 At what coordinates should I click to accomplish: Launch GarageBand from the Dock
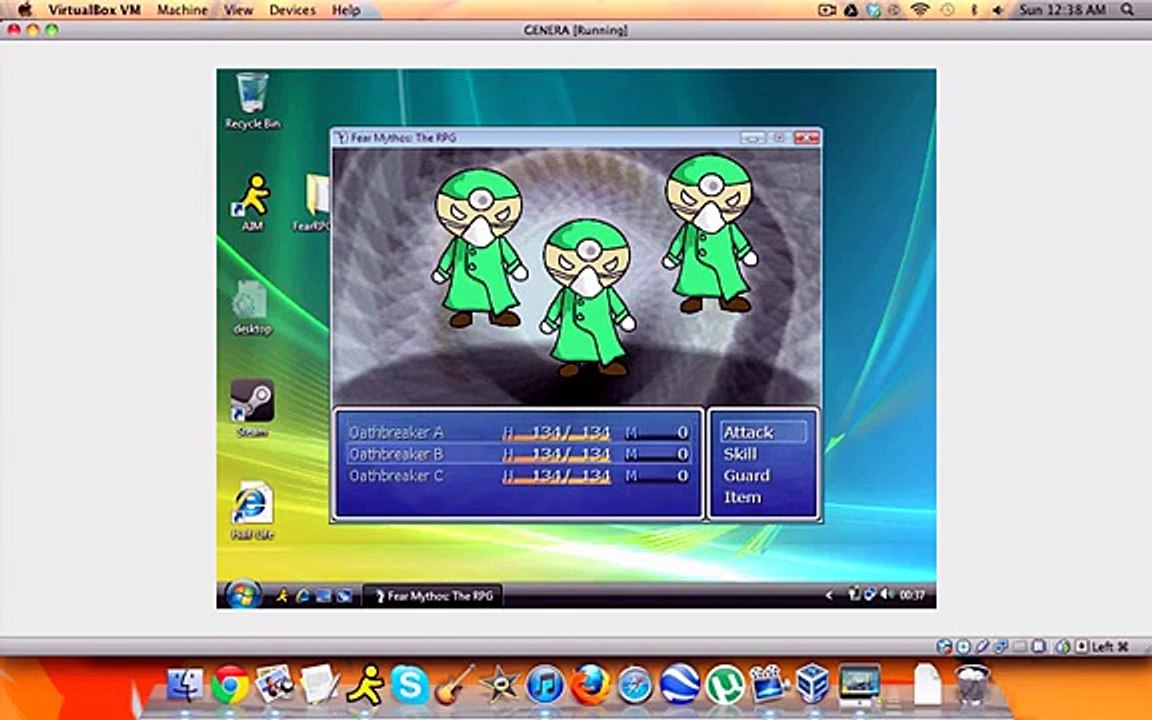click(455, 685)
